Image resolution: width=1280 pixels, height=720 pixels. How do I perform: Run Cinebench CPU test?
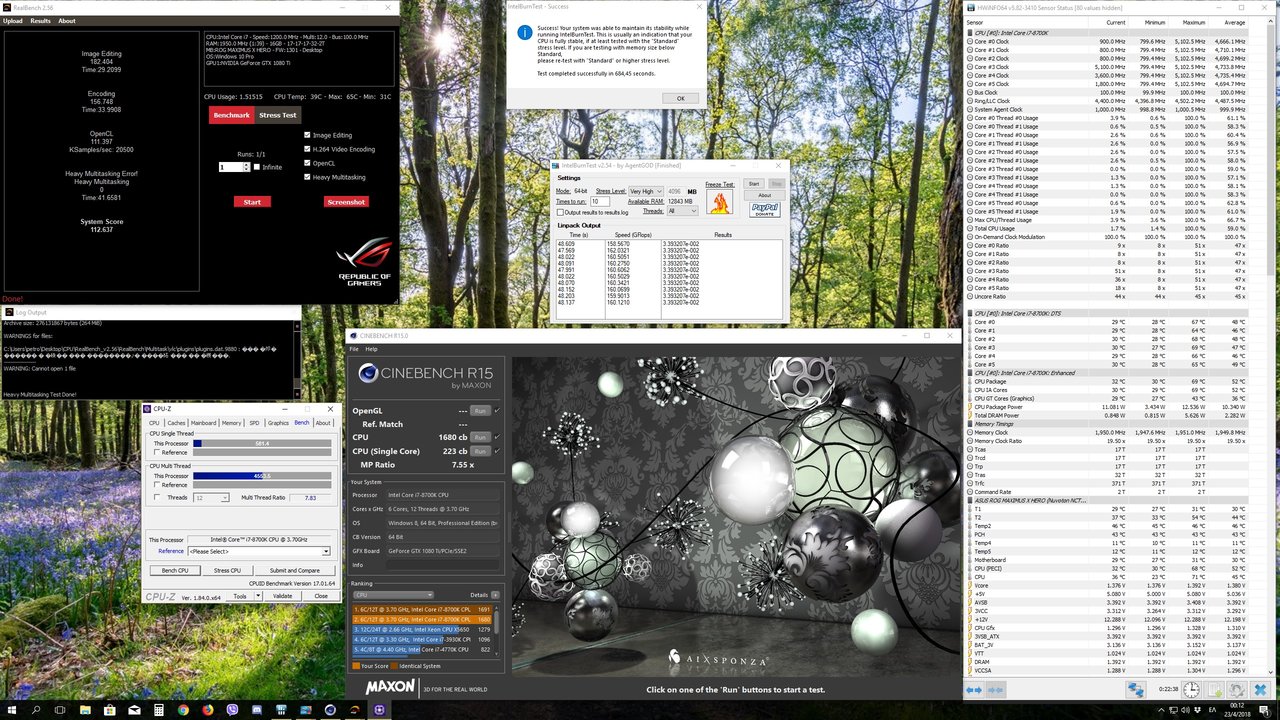(x=480, y=437)
